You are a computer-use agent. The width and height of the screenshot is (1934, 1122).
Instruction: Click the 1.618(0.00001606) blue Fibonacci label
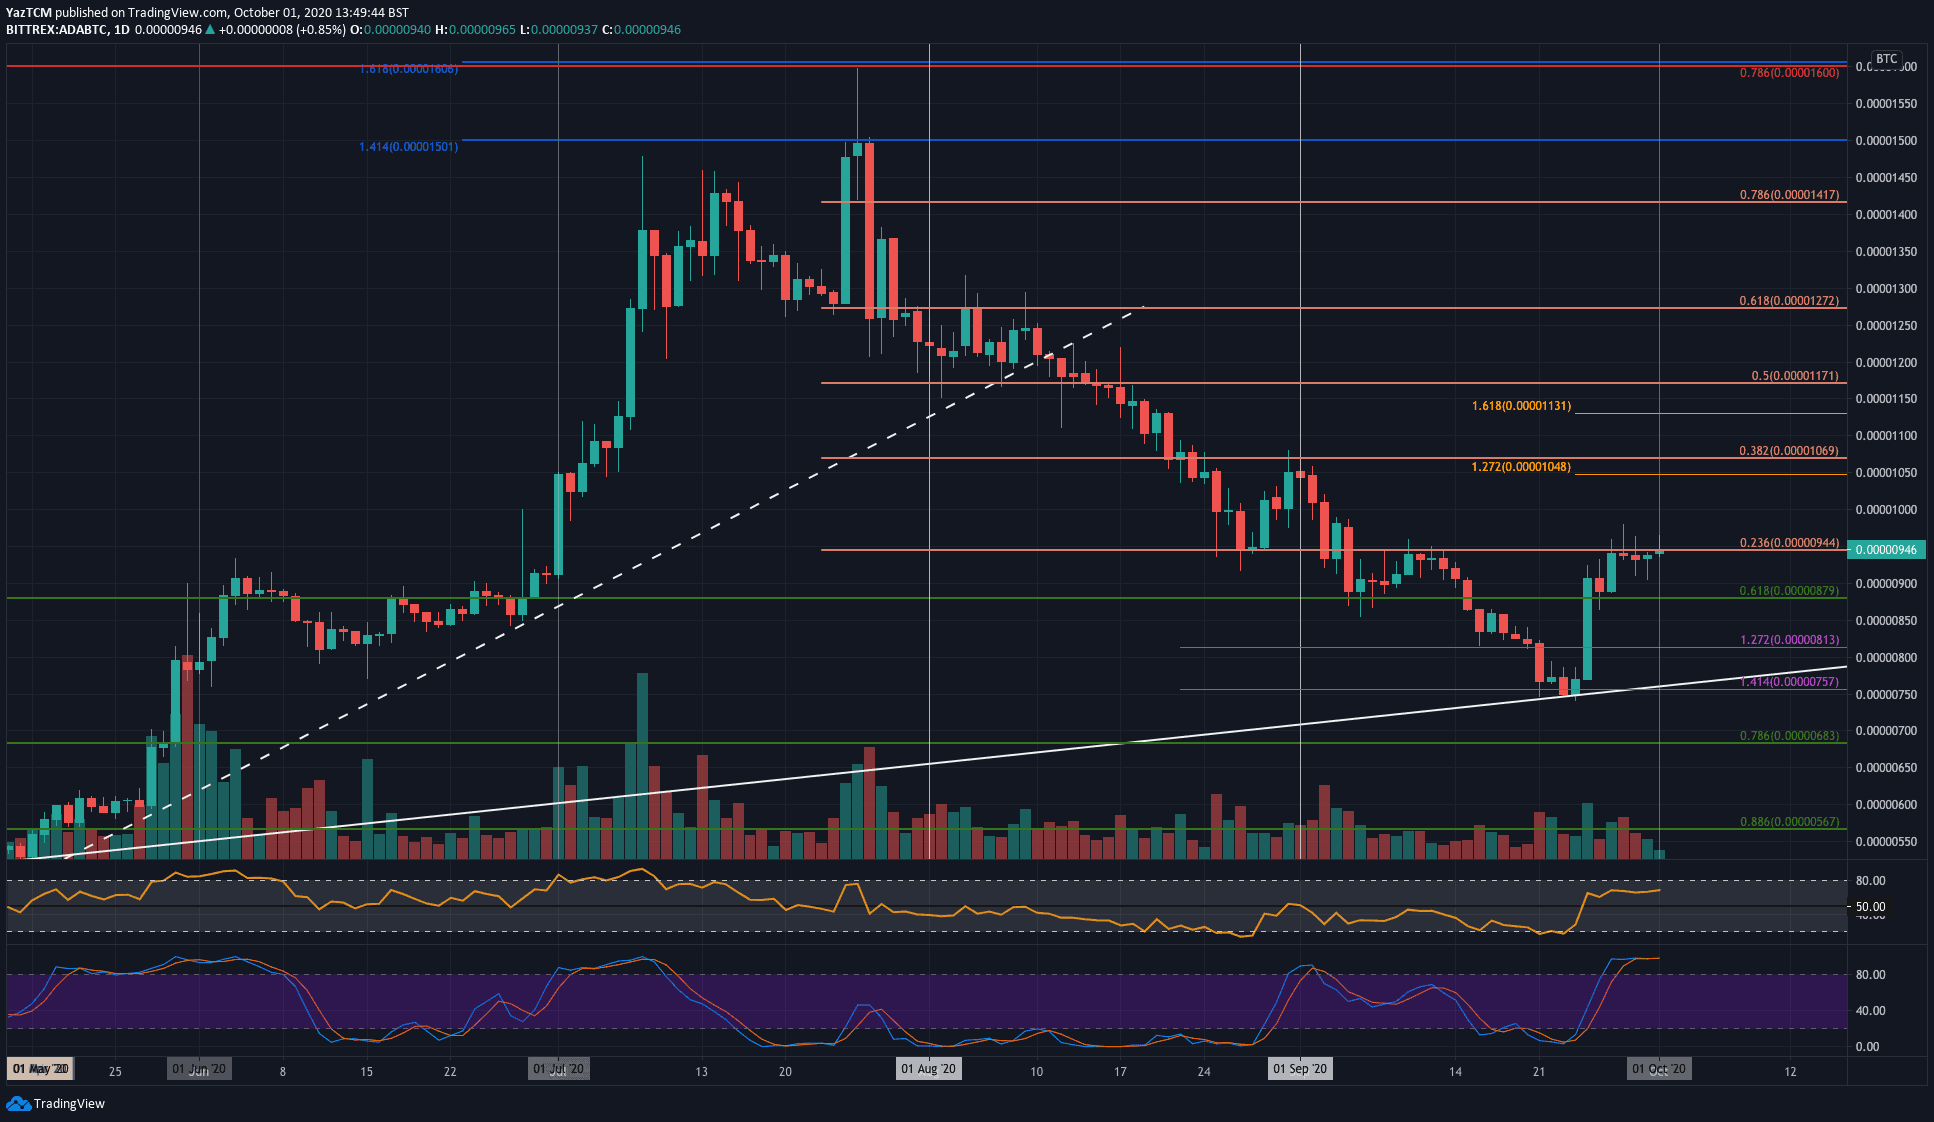click(408, 69)
